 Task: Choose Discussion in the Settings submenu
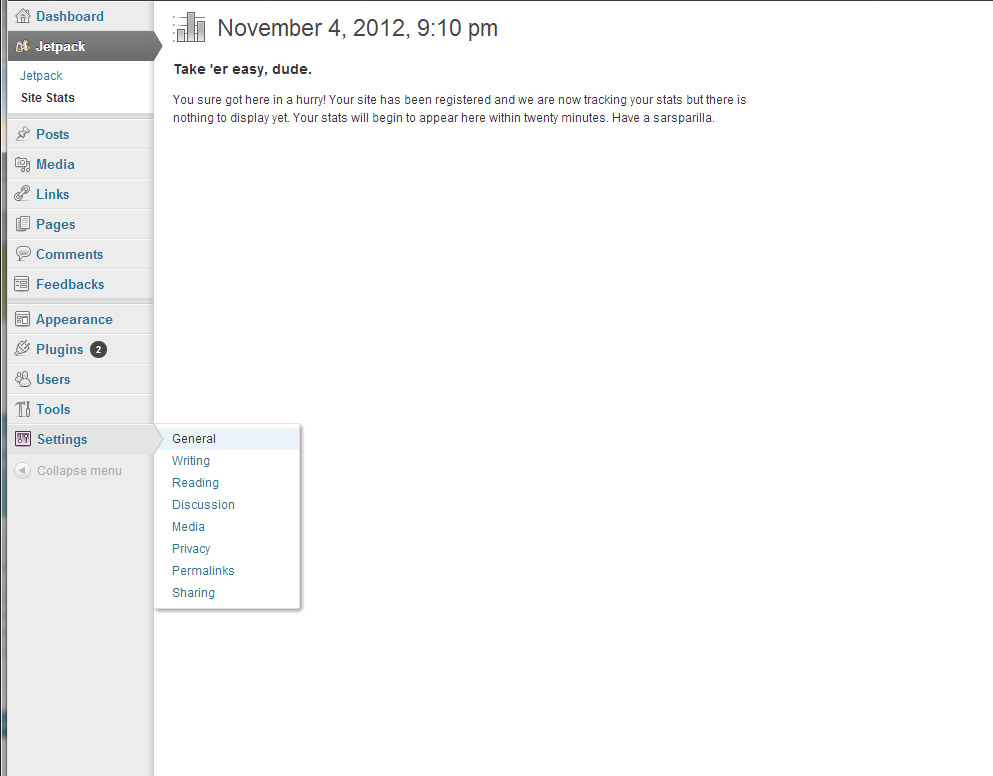click(203, 505)
